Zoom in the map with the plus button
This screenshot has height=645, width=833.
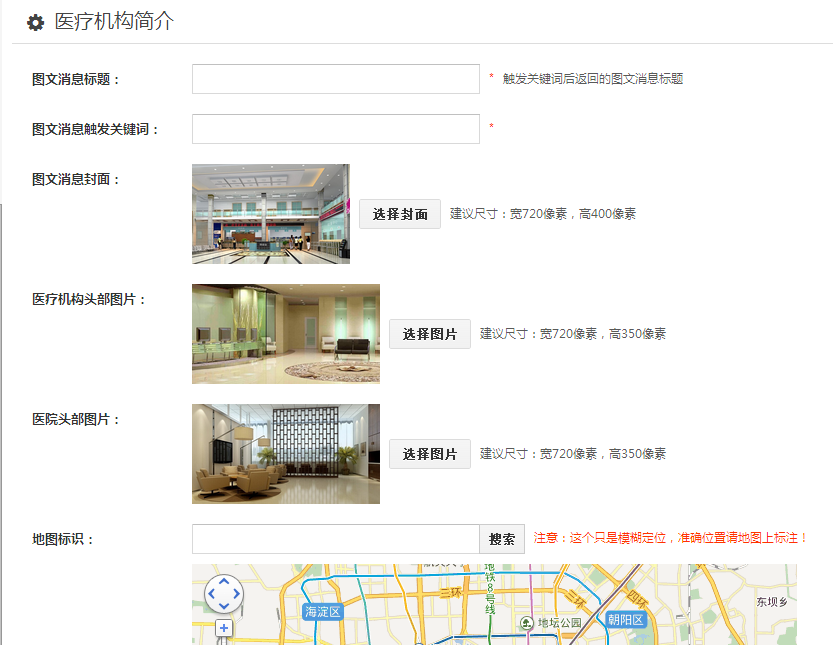(224, 629)
